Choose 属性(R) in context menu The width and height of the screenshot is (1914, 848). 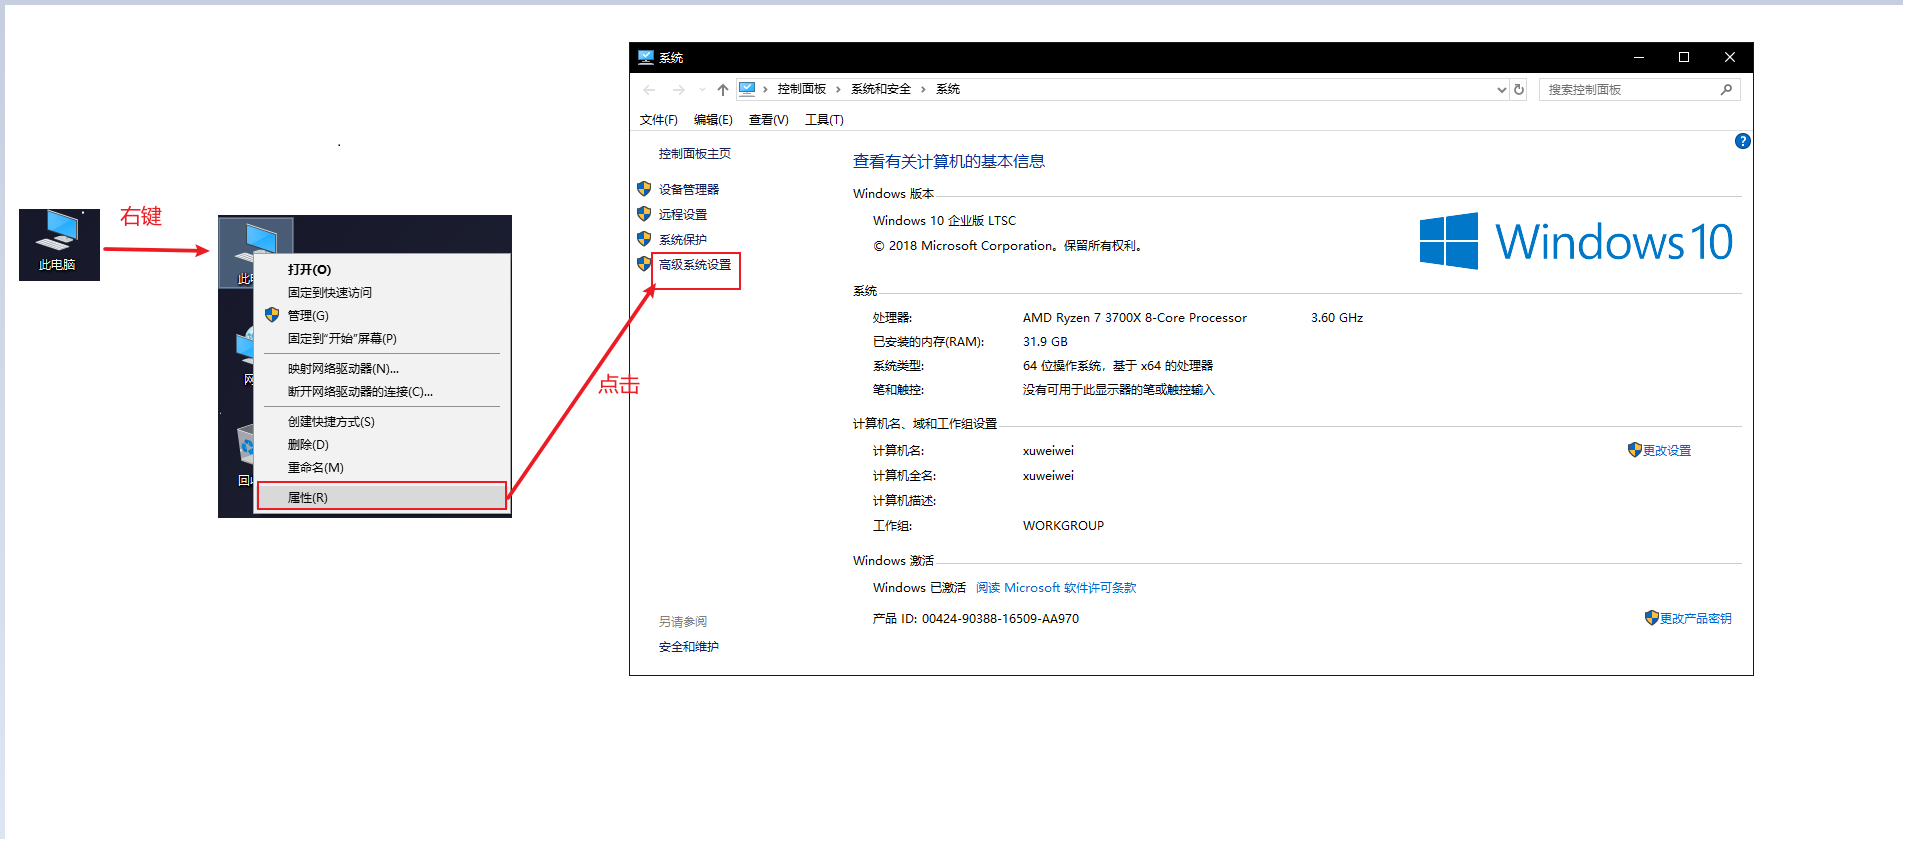pyautogui.click(x=382, y=497)
